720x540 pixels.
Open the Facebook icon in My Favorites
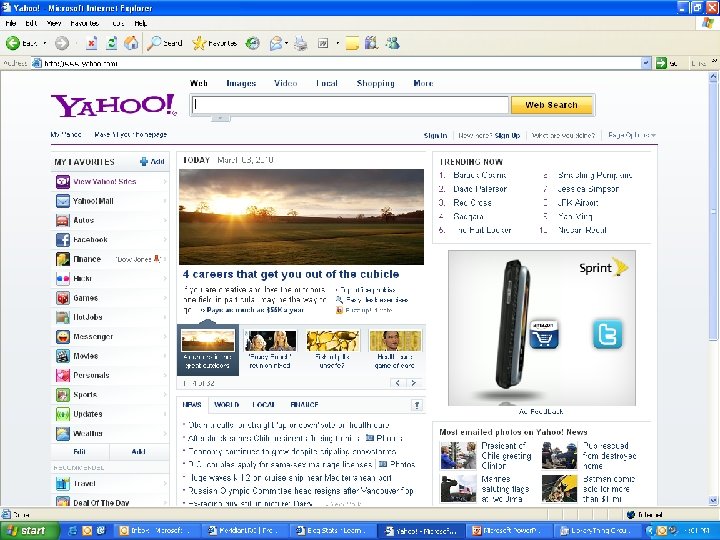click(x=62, y=240)
